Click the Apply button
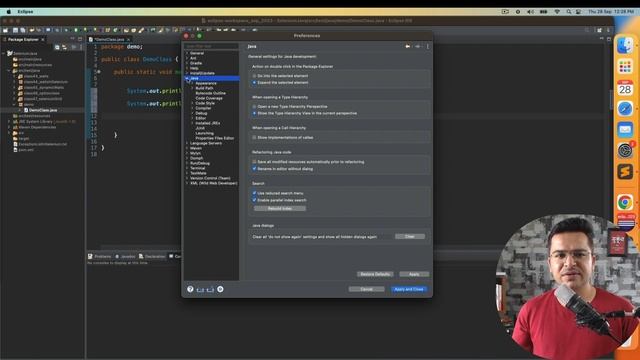 [x=414, y=274]
